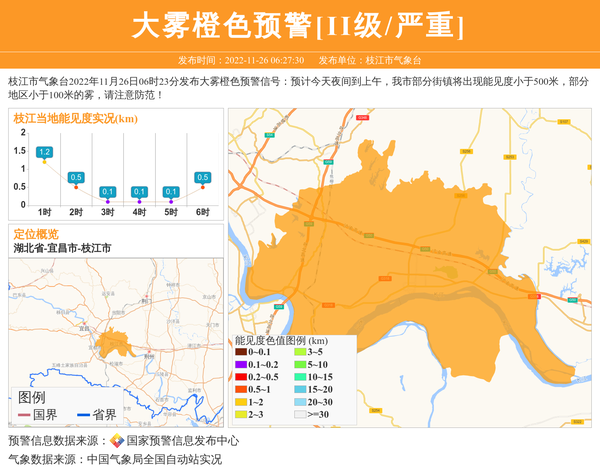600x471 pixels.
Task: Click the 0.5 km data point at 2时
Action: point(76,187)
